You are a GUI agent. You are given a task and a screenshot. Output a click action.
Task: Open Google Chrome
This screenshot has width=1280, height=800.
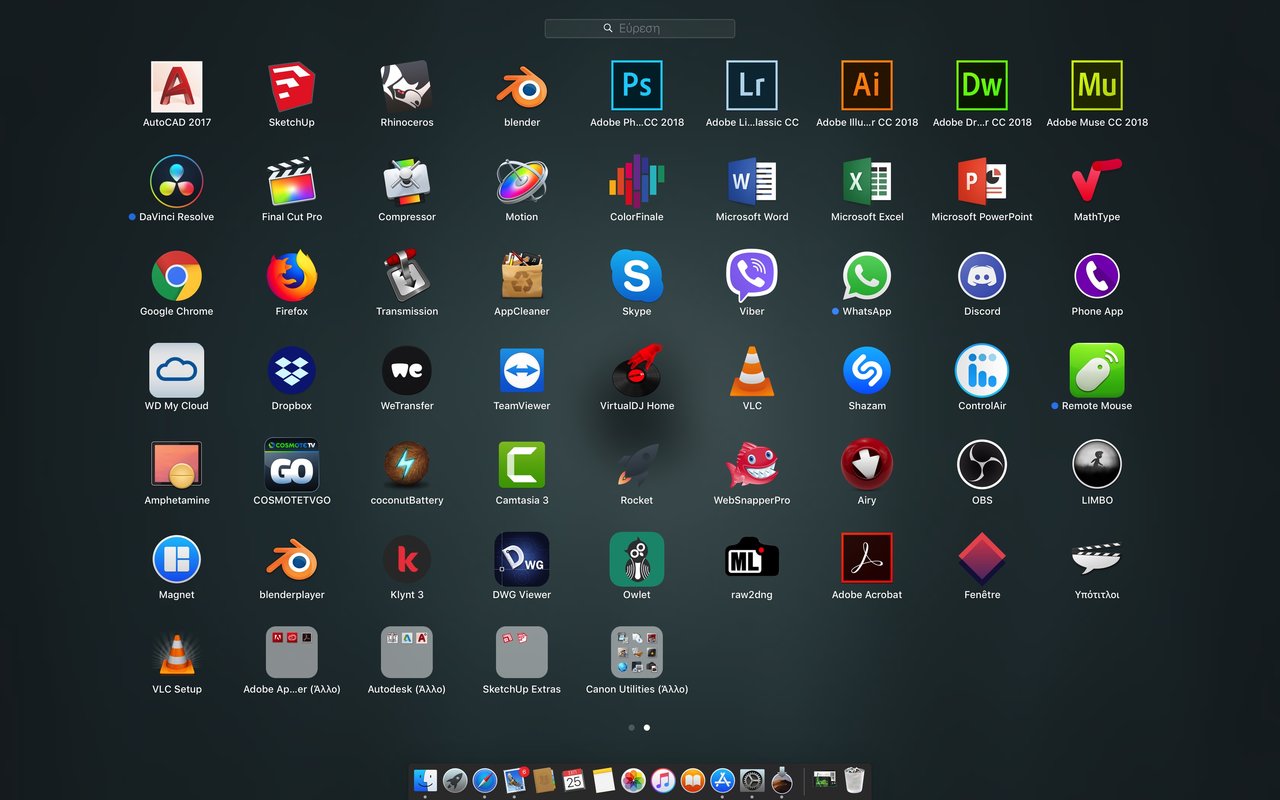(177, 276)
